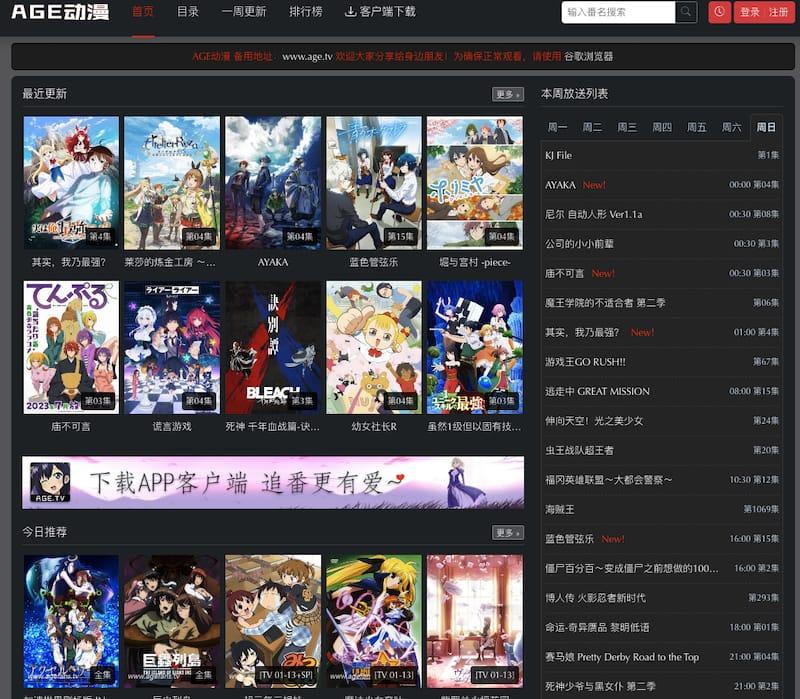Click the search magnifier icon
The width and height of the screenshot is (800, 699).
[x=686, y=12]
